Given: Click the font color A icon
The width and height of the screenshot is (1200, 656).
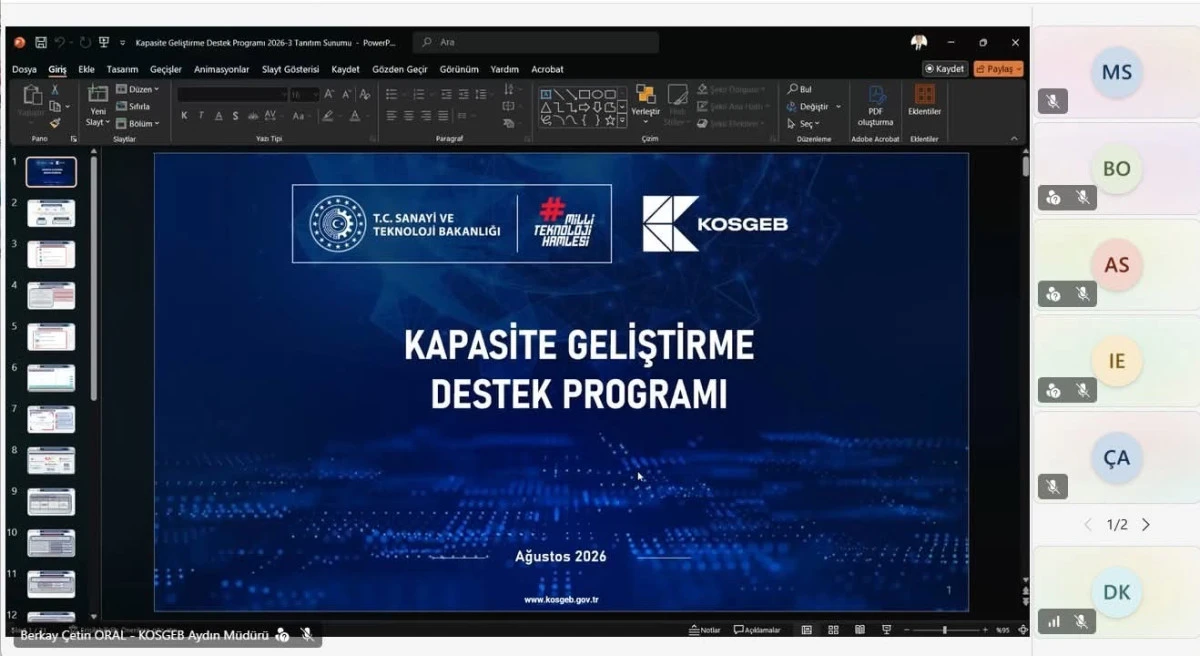Looking at the screenshot, I should 354,116.
